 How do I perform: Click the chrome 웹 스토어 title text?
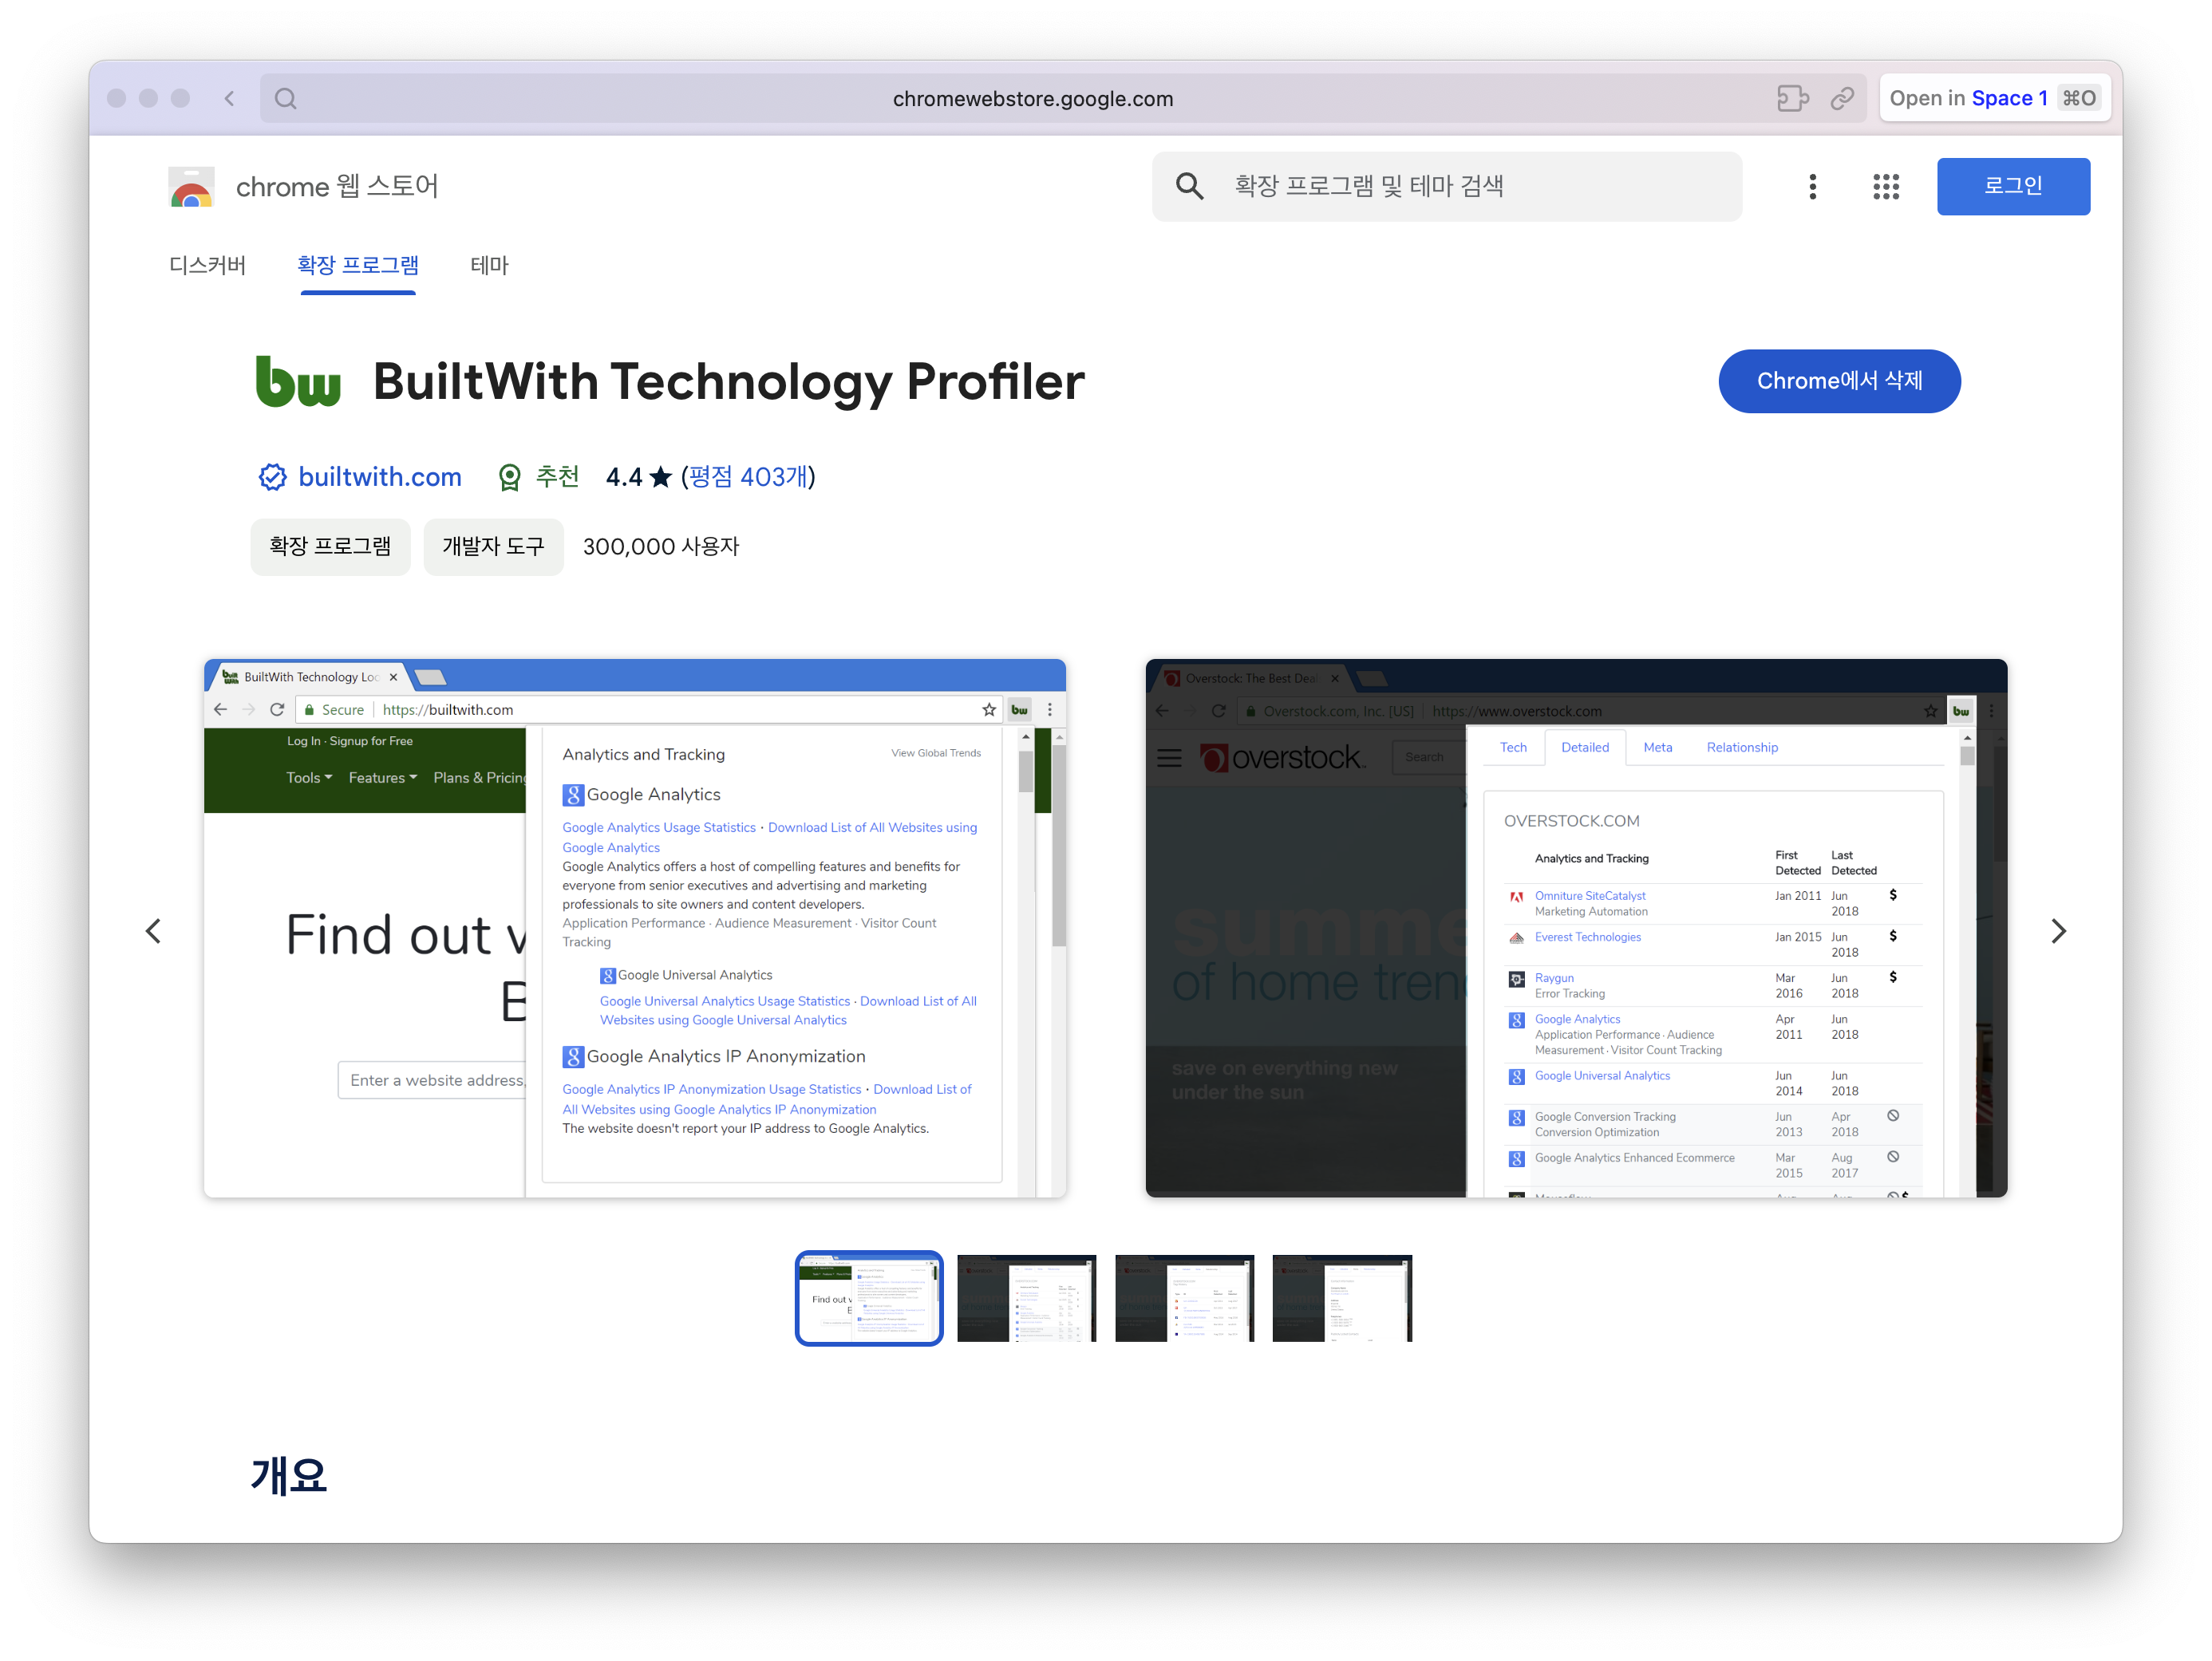click(x=337, y=187)
